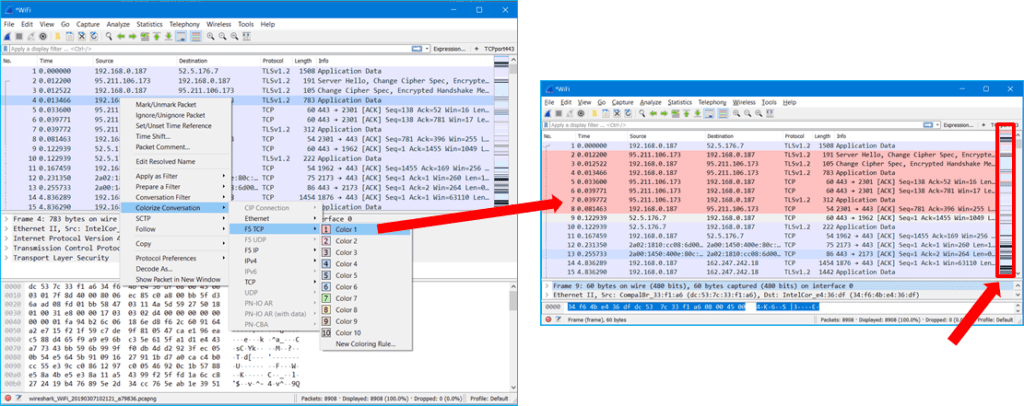
Task: Click Profile: Default in left status bar
Action: pos(489,398)
